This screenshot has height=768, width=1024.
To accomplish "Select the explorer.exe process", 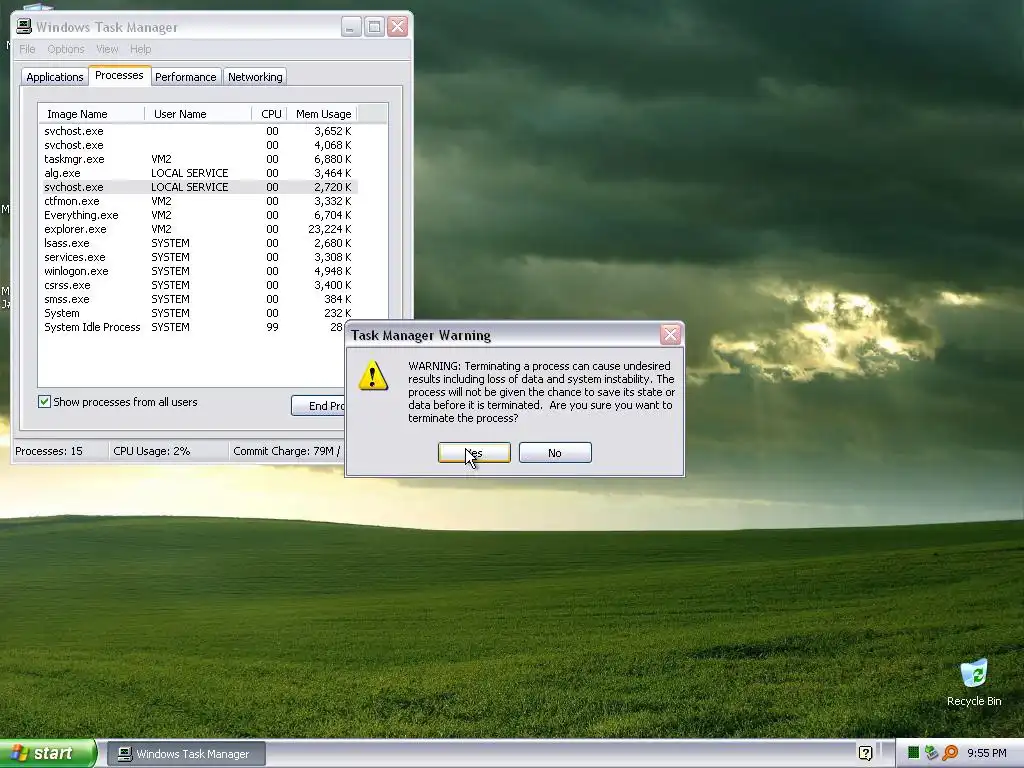I will 199,229.
